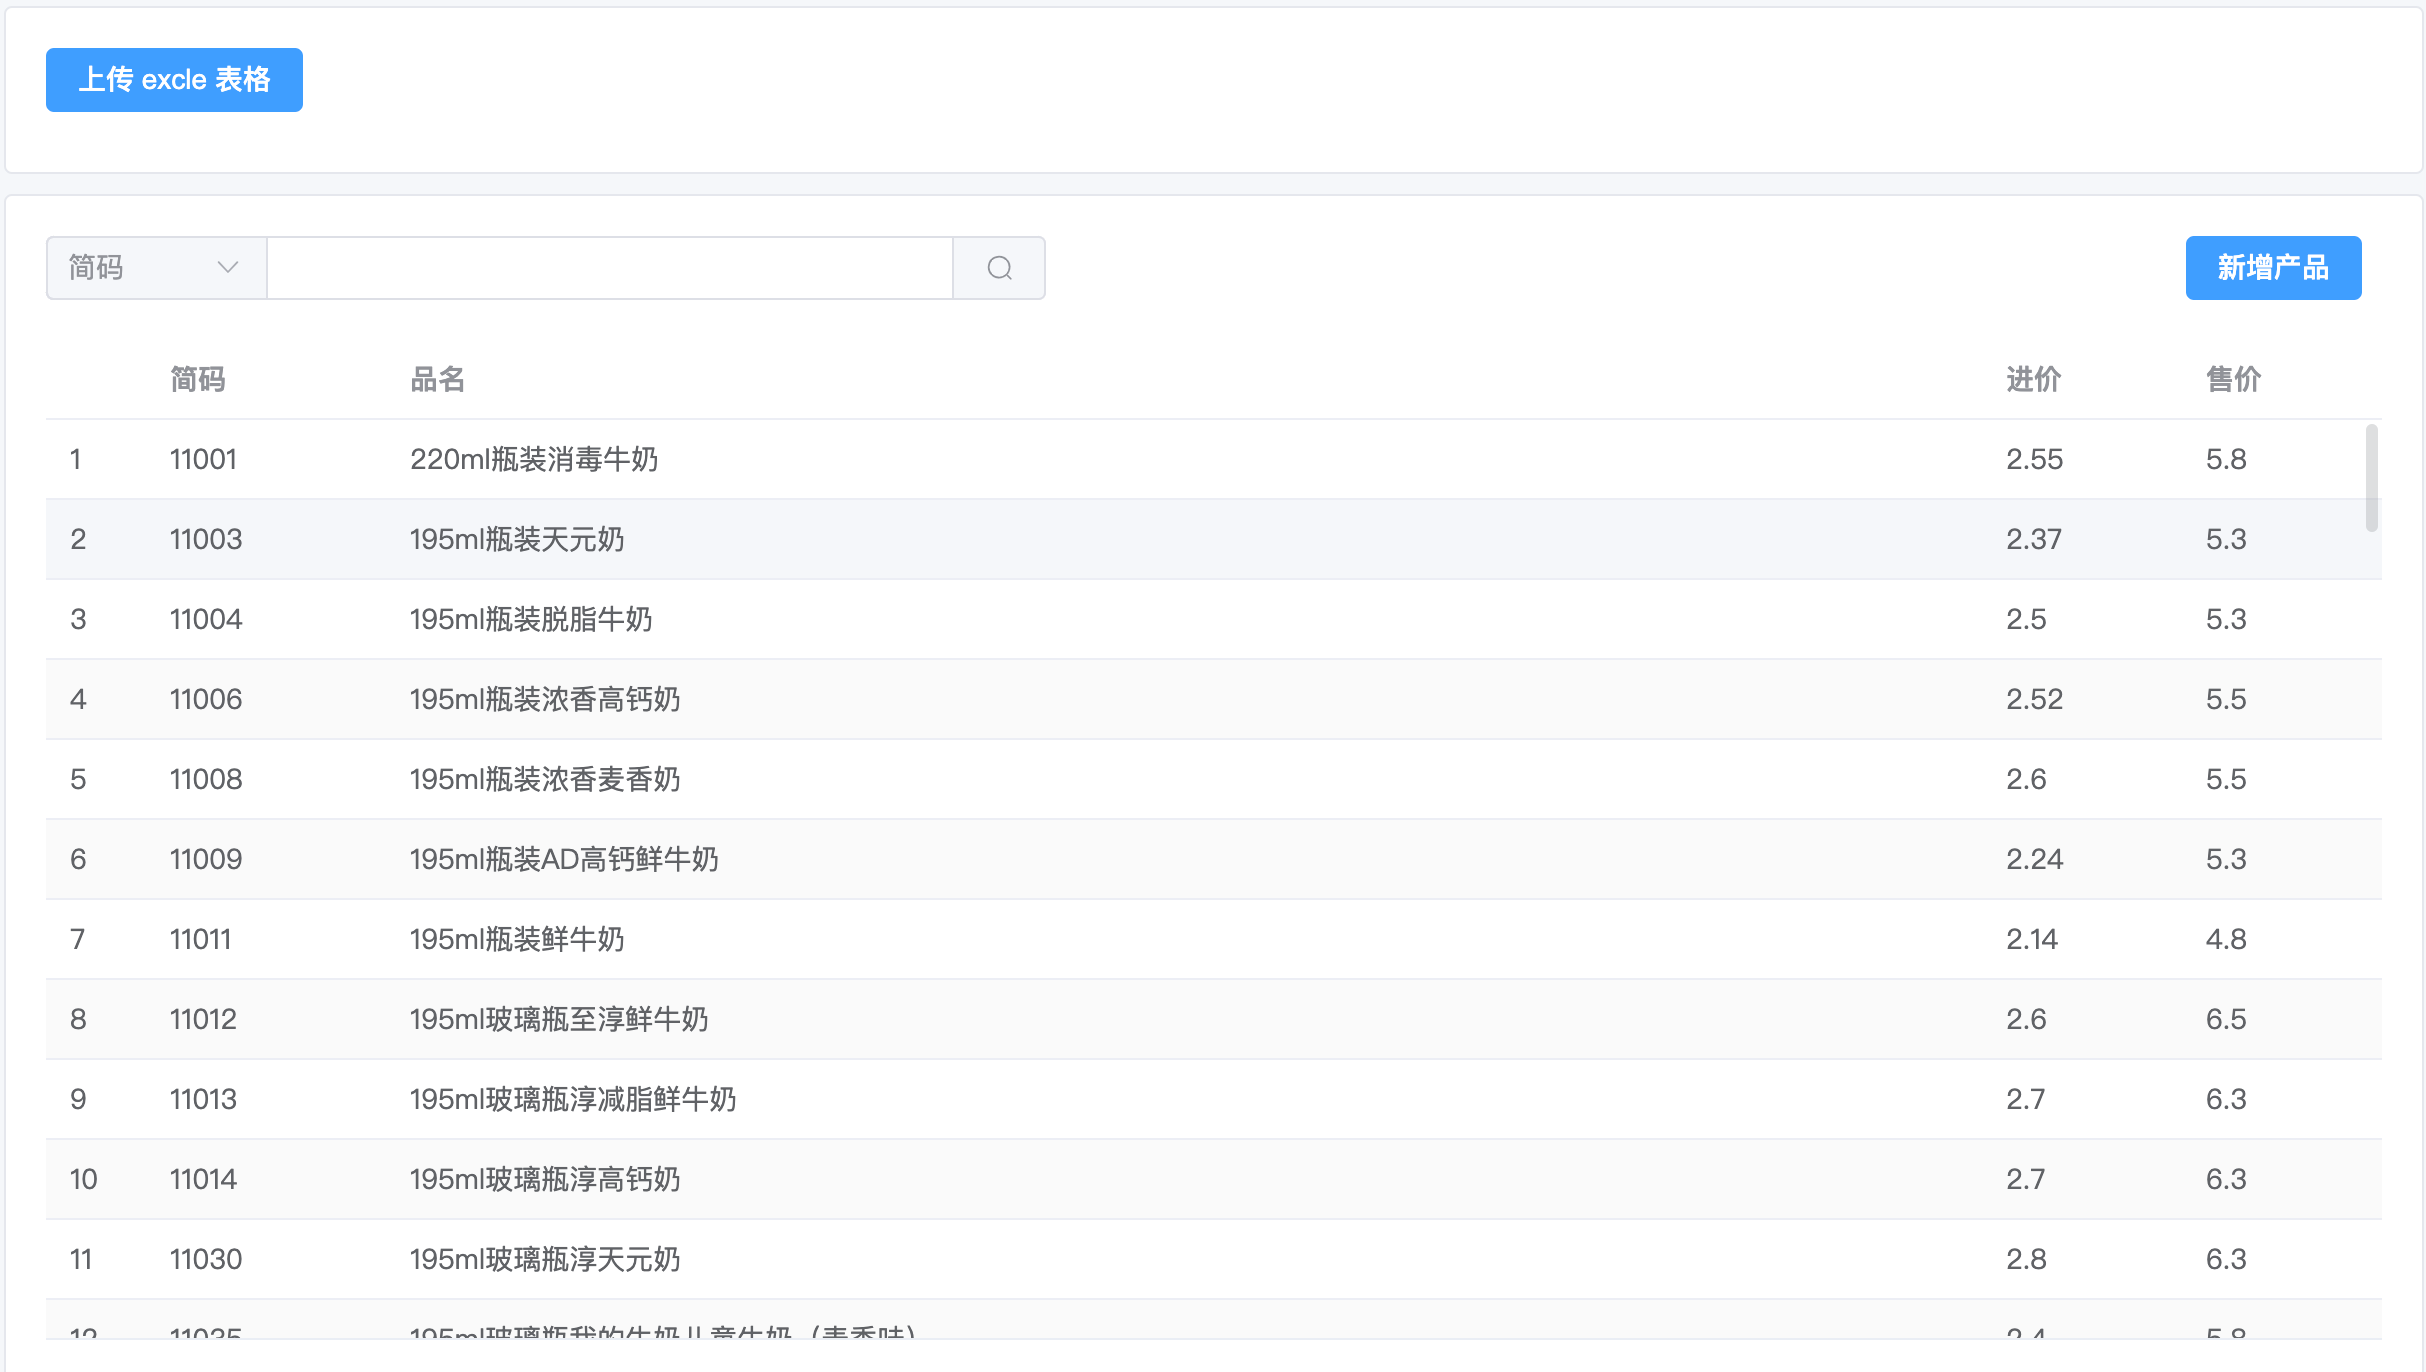Select product name 195ml玻璃瓶至淳鲜牛奶
This screenshot has height=1372, width=2426.
click(559, 1019)
